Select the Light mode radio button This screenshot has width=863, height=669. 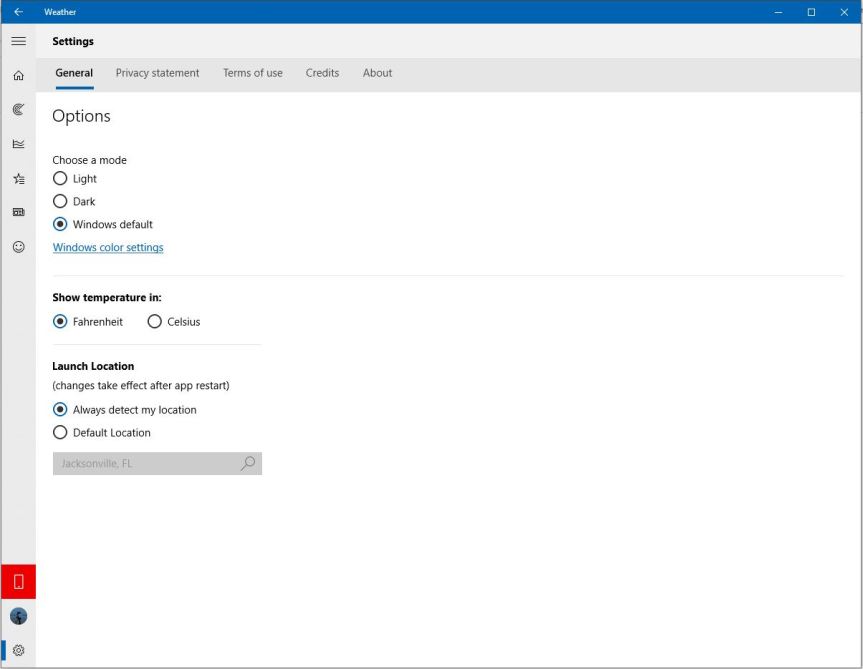60,179
